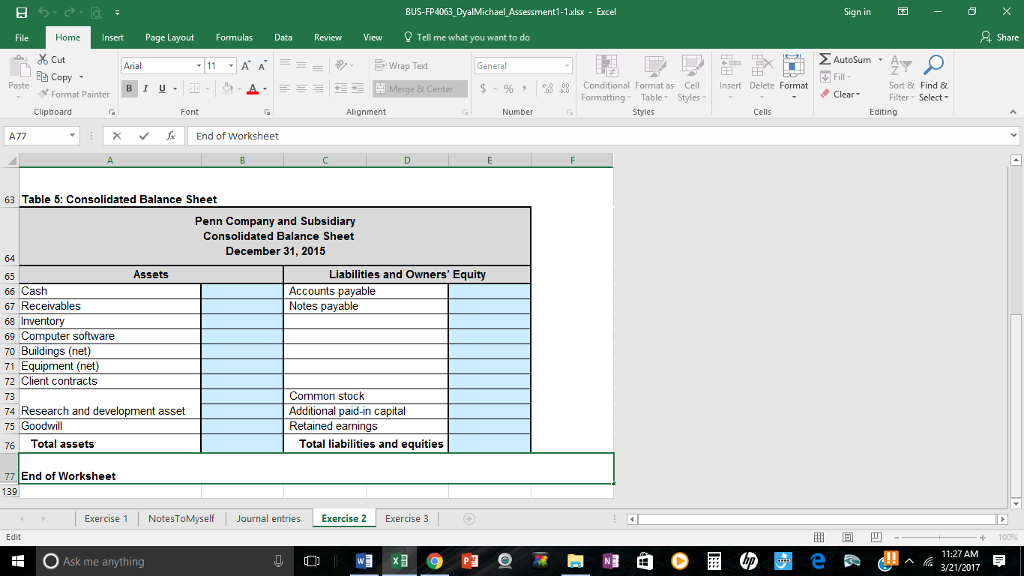Image resolution: width=1024 pixels, height=576 pixels.
Task: Apply bold formatting to selected cell
Action: [129, 88]
